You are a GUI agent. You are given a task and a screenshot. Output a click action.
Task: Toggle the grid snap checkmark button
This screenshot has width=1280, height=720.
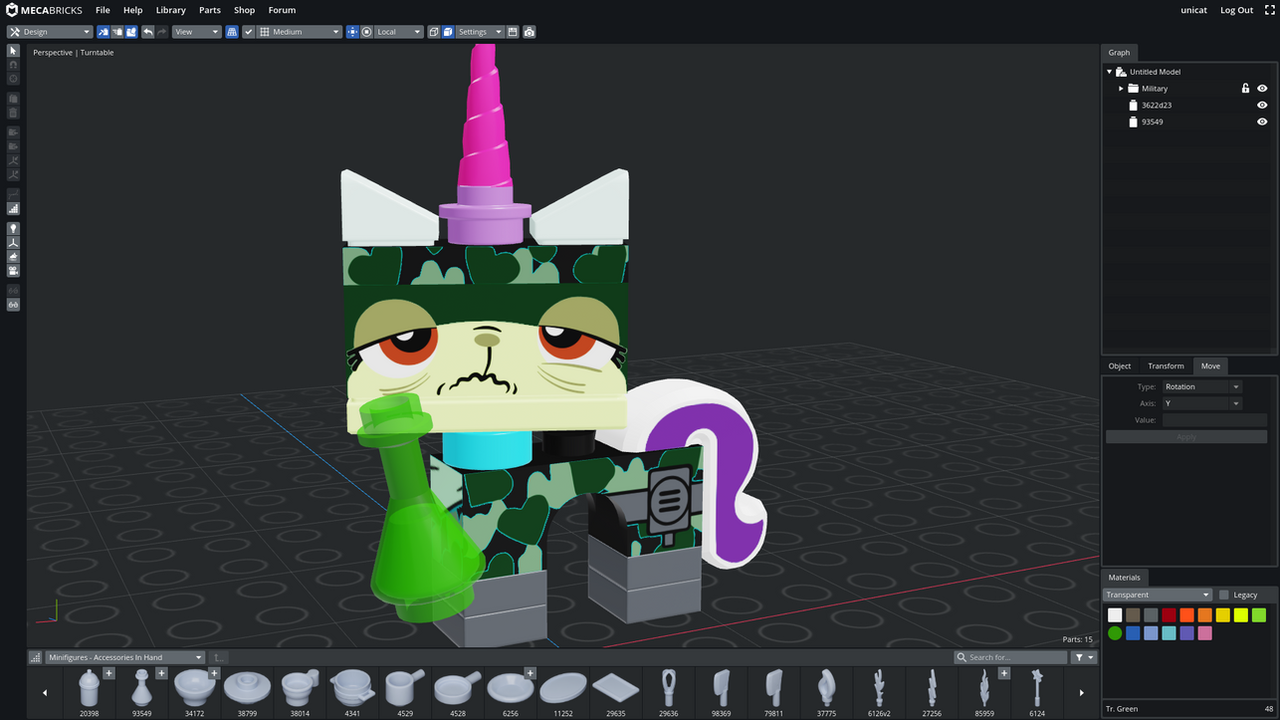249,32
